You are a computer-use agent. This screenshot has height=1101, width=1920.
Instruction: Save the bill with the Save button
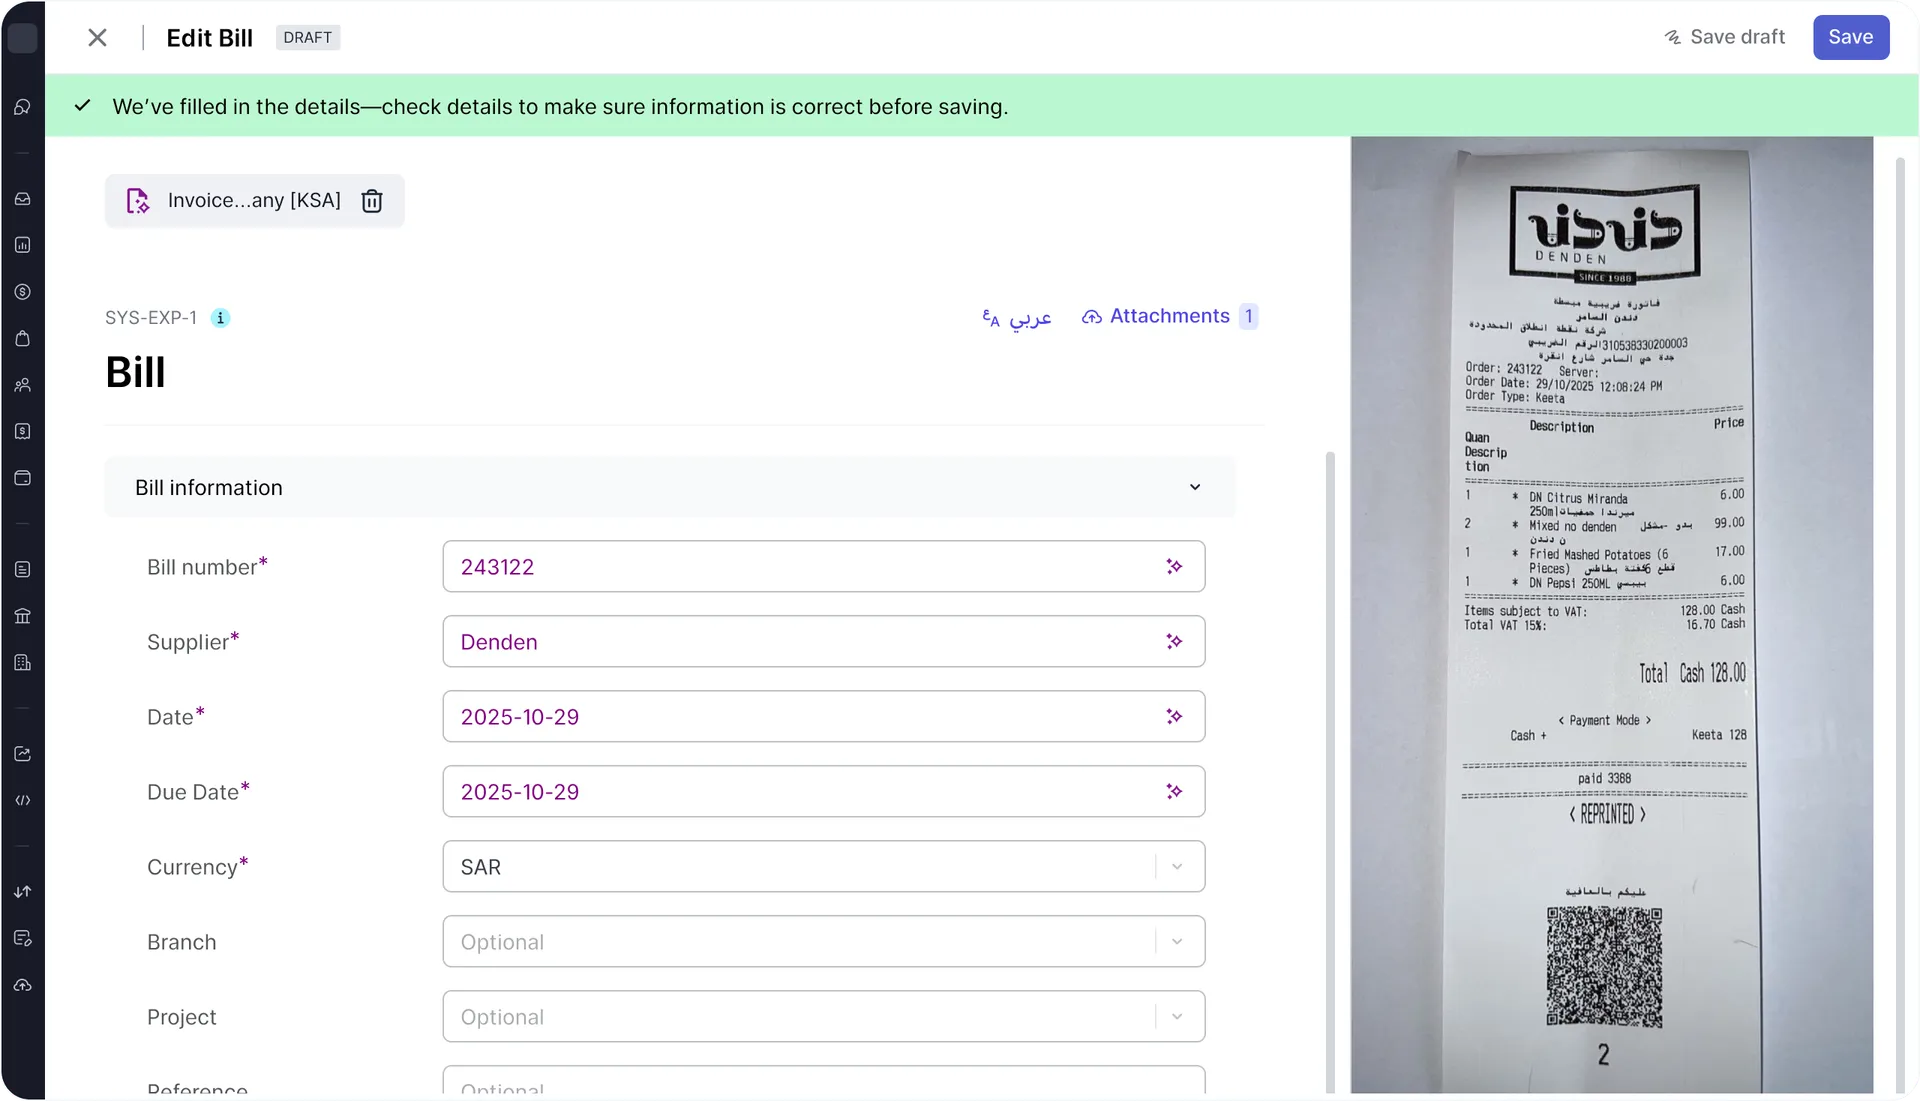tap(1850, 37)
